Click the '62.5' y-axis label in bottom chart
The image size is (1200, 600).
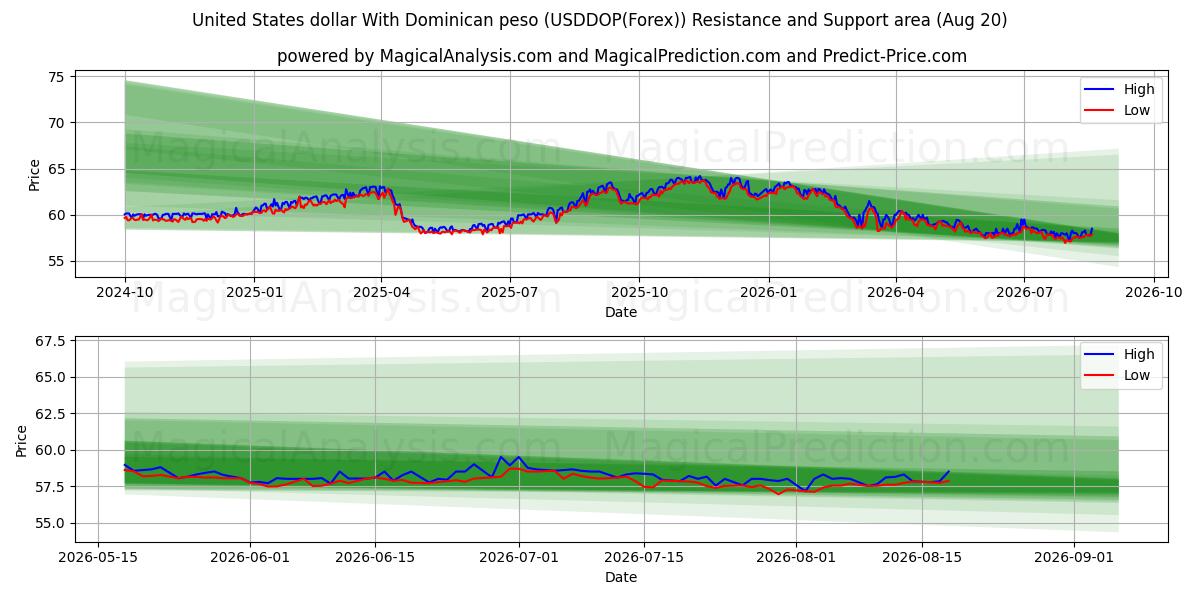tap(51, 414)
